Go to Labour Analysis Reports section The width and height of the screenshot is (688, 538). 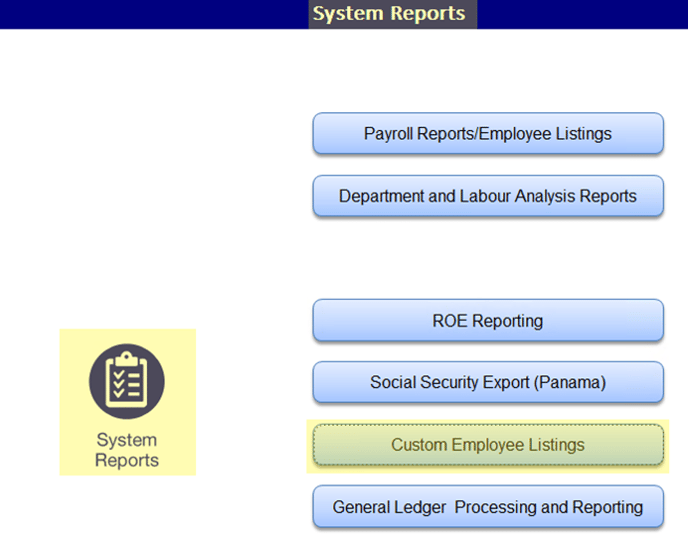click(488, 196)
